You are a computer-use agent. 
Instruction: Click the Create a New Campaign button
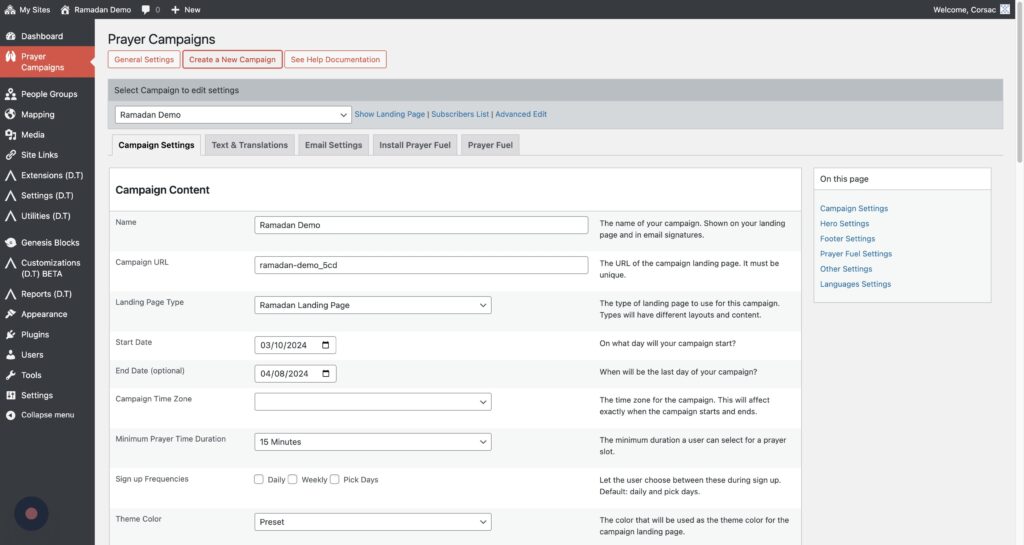232,59
